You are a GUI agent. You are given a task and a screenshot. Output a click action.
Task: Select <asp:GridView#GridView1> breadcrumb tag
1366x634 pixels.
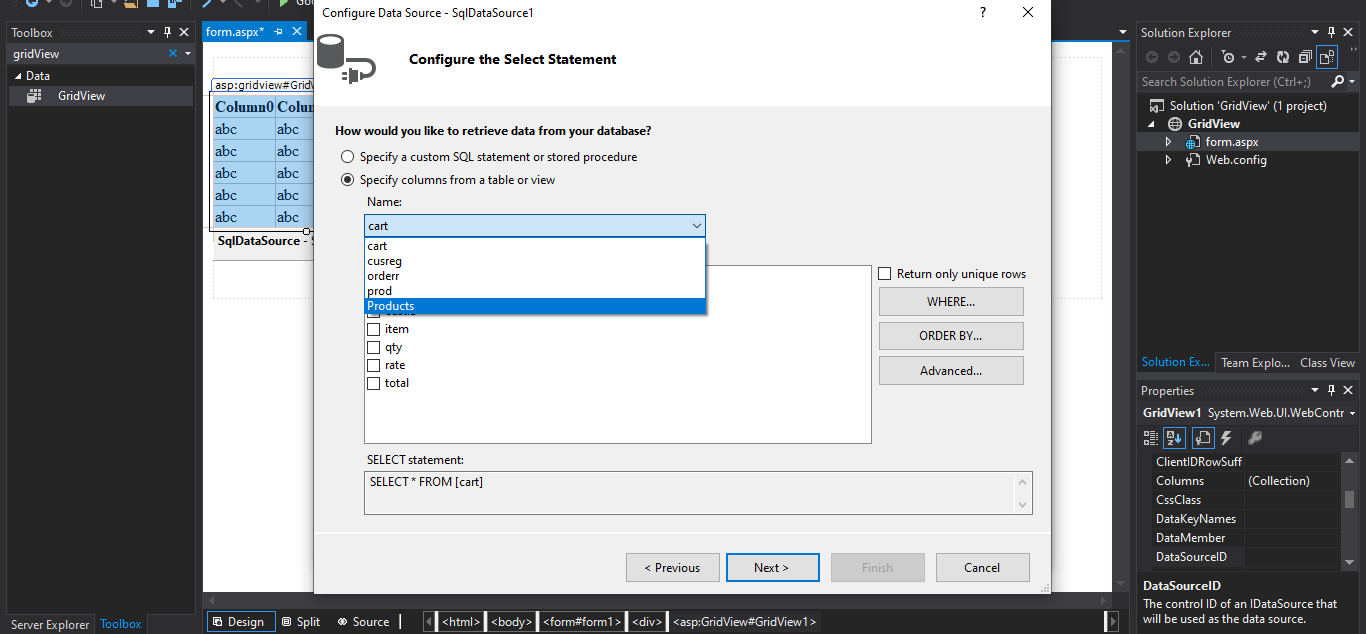tap(745, 622)
